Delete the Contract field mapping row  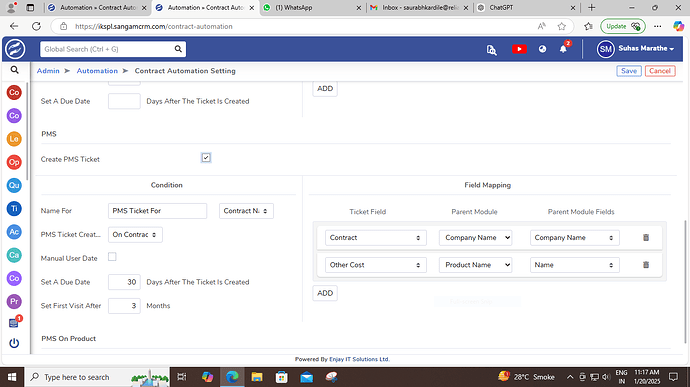[x=646, y=238]
